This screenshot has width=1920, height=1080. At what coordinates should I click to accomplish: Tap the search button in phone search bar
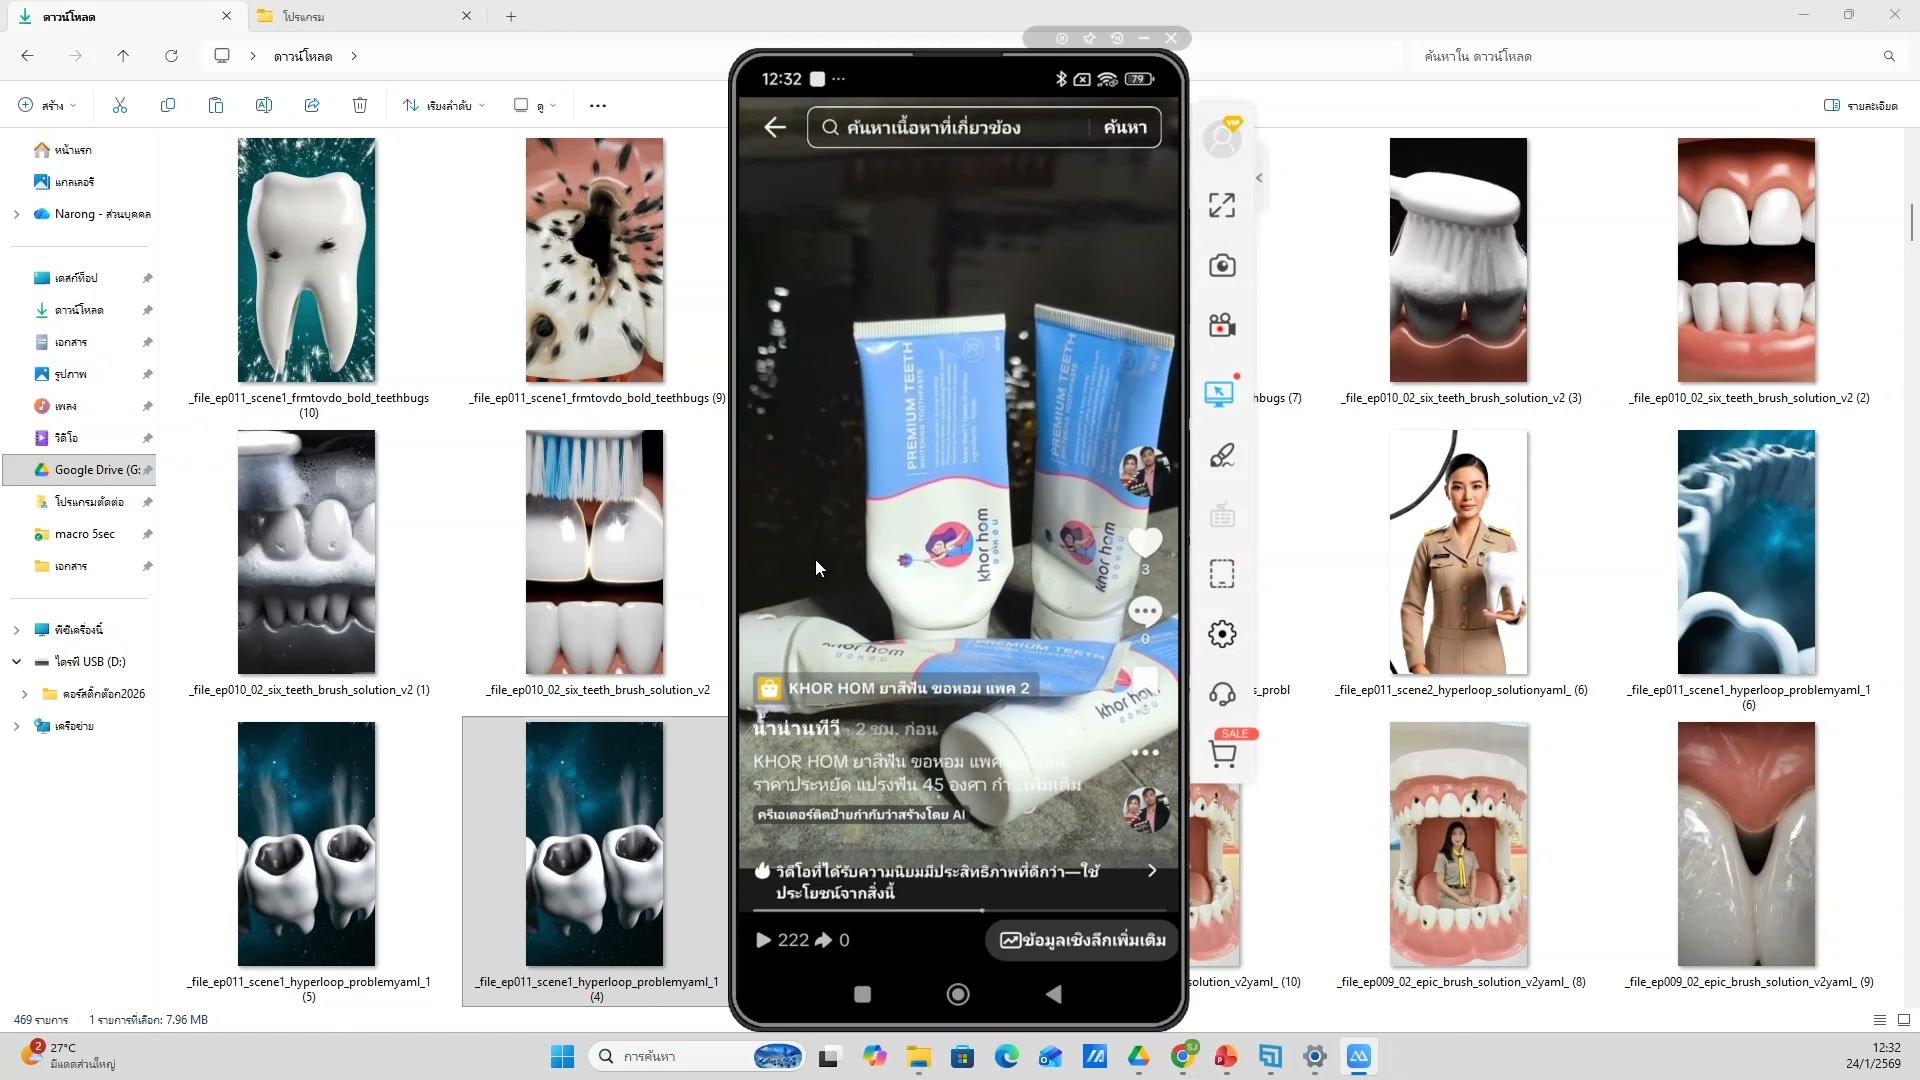coord(1125,127)
